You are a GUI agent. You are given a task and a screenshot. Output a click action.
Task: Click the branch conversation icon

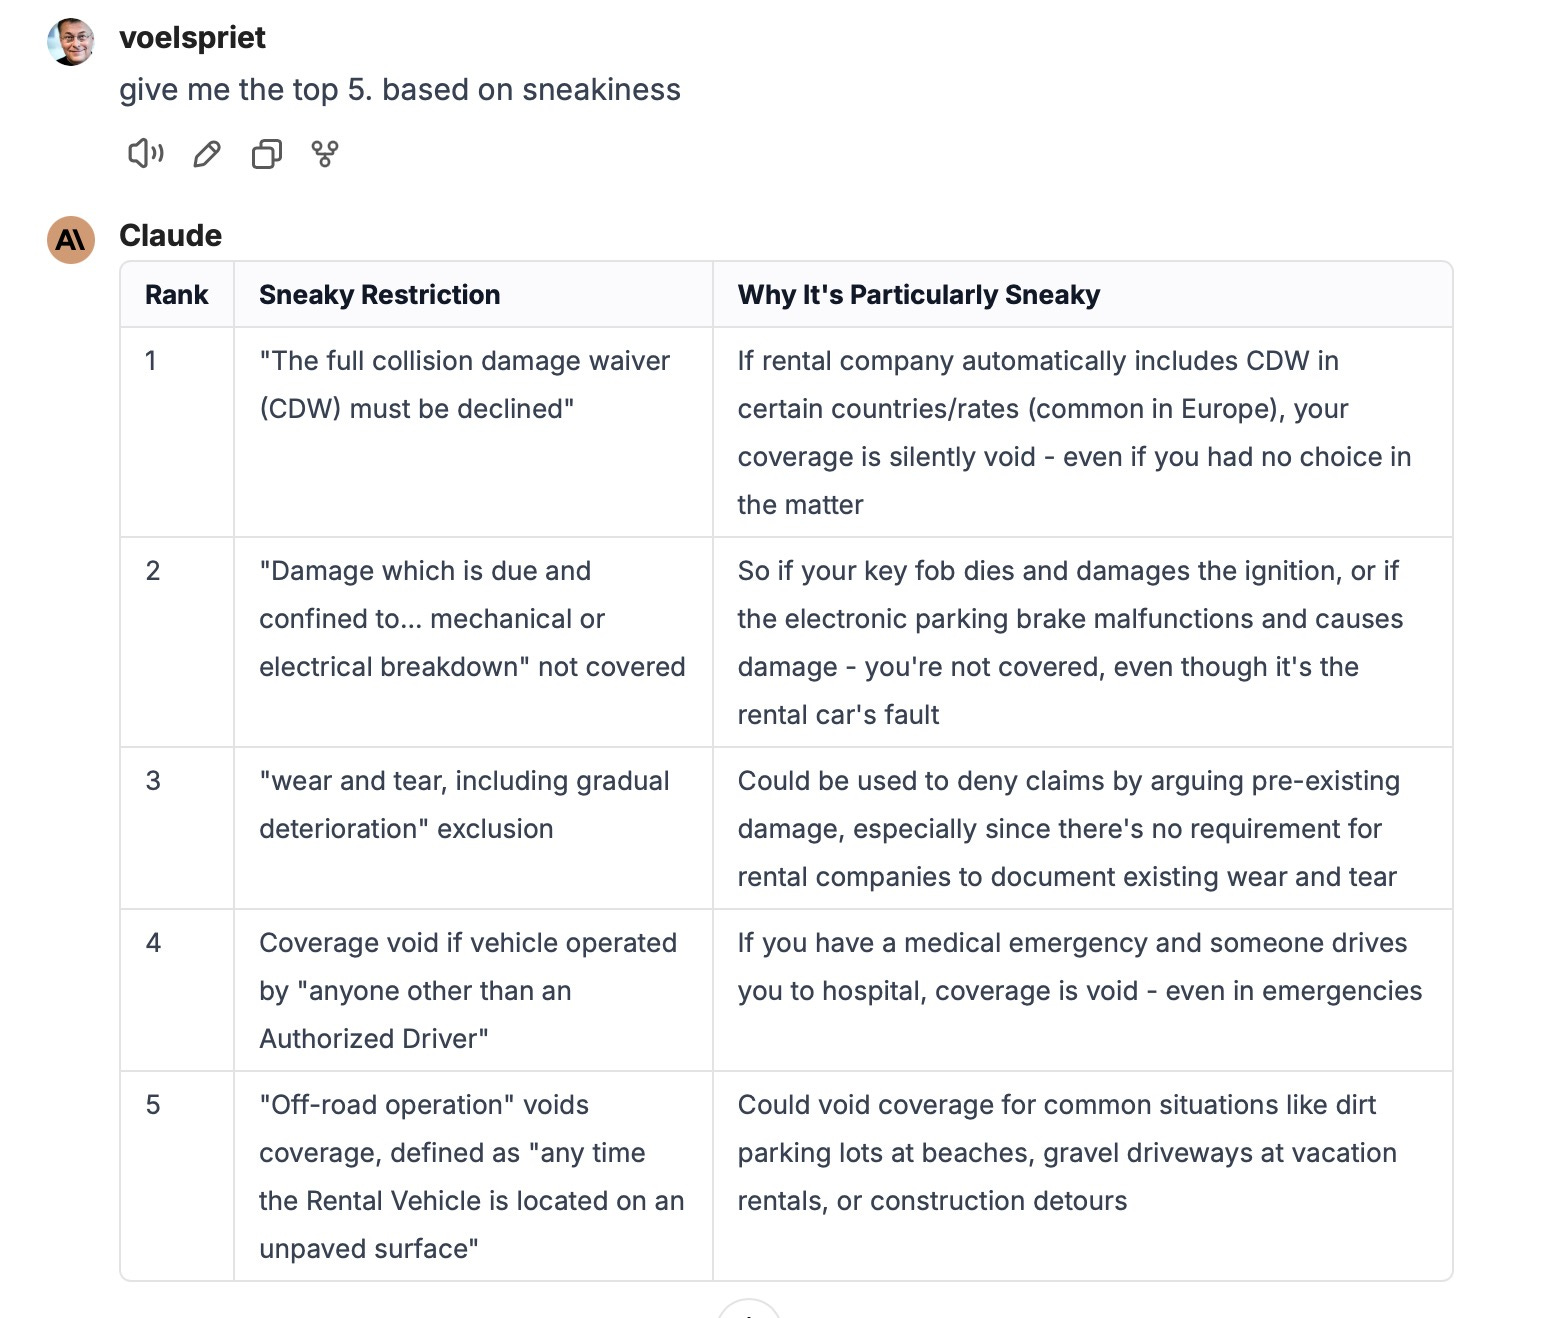tap(325, 154)
